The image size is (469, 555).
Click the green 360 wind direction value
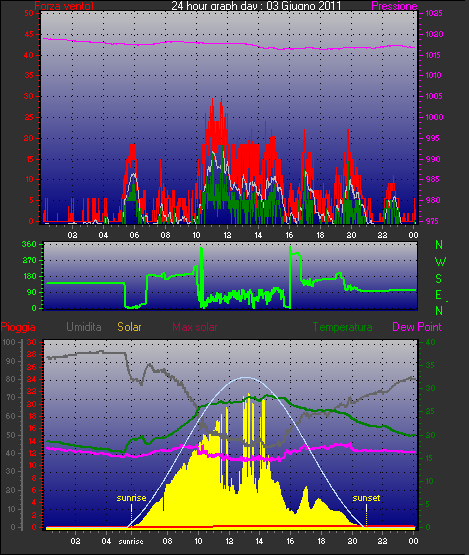pyautogui.click(x=29, y=244)
